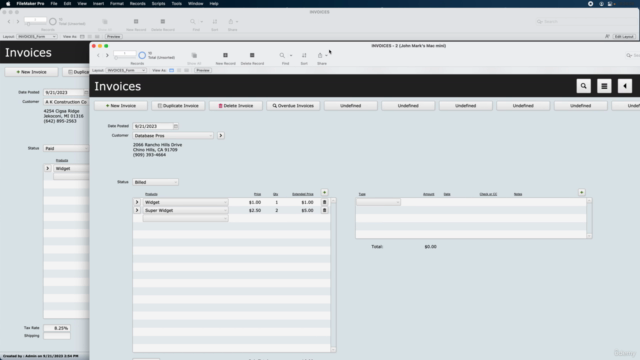Click Super Widget quantity value 2
Viewport: 640px width, 360px height.
[276, 210]
